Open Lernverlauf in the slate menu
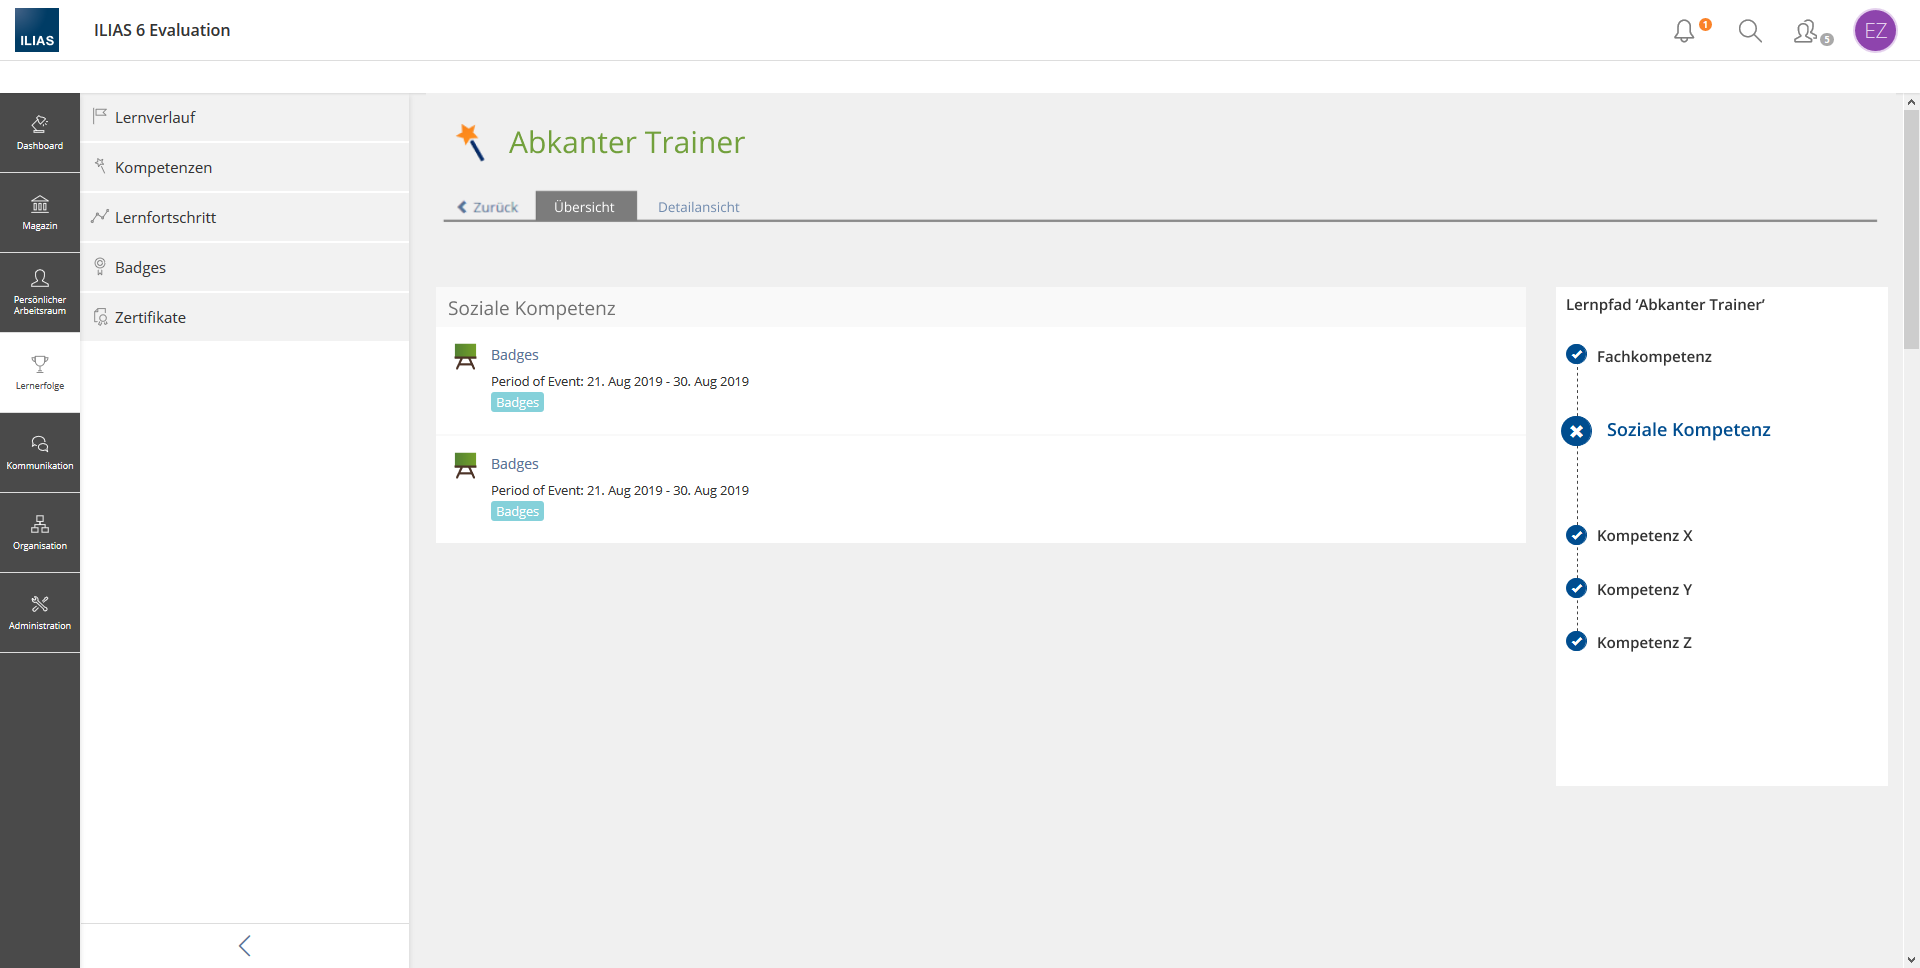This screenshot has height=968, width=1920. (245, 117)
